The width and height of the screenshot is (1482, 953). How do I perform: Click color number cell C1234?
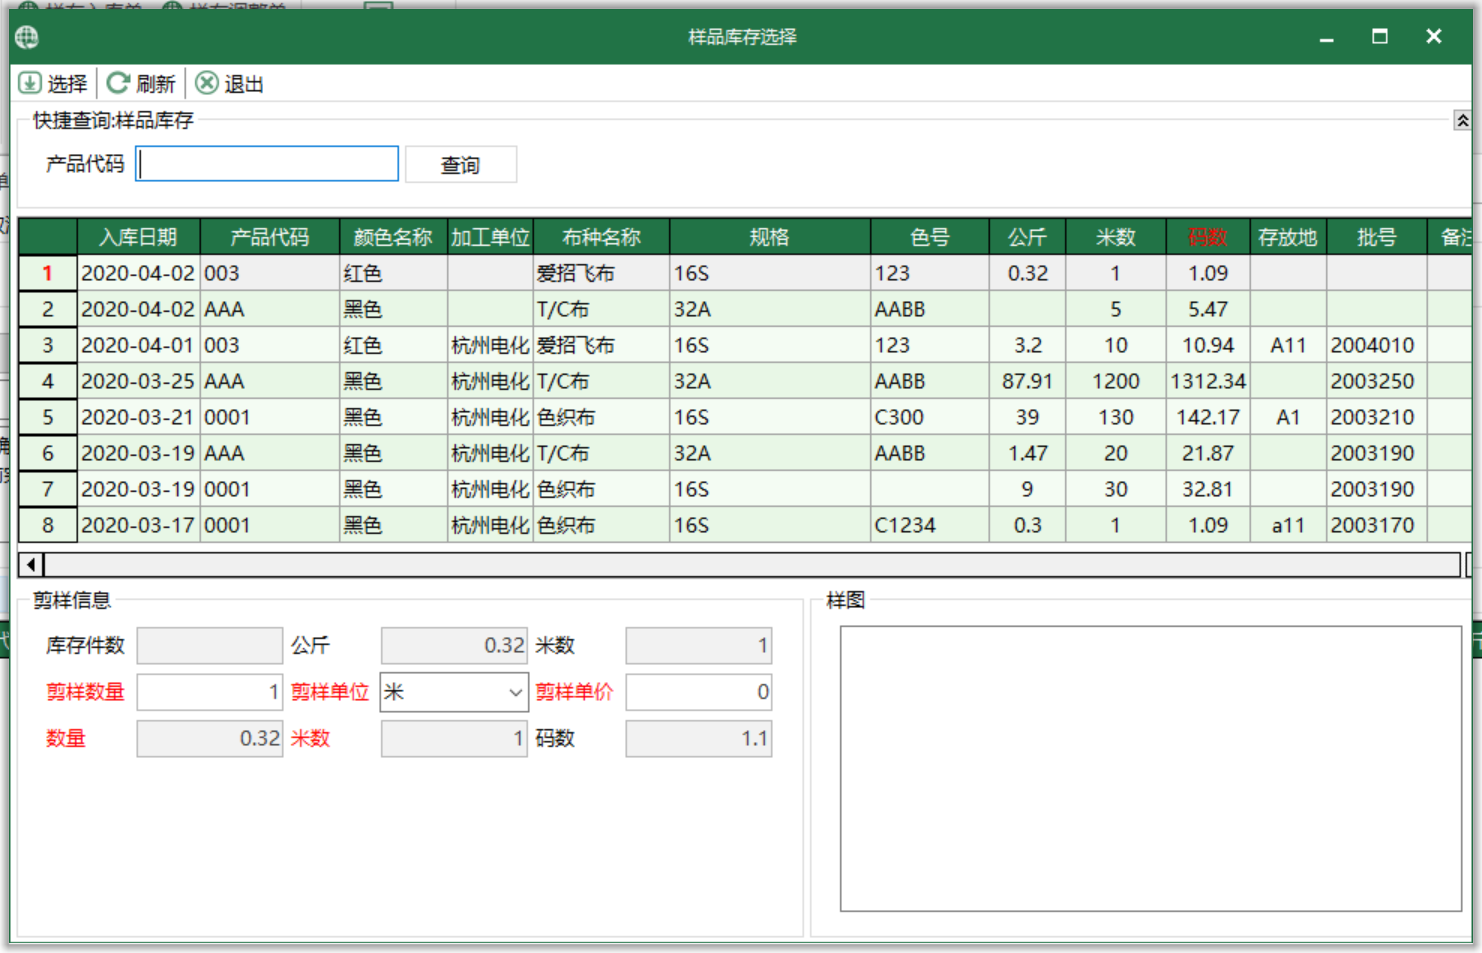[x=930, y=525]
